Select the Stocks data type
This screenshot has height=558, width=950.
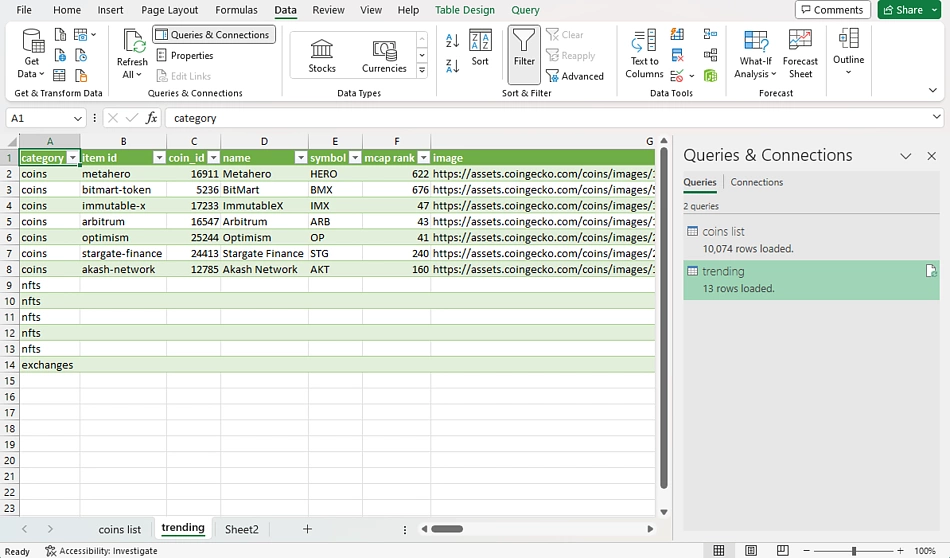point(322,56)
